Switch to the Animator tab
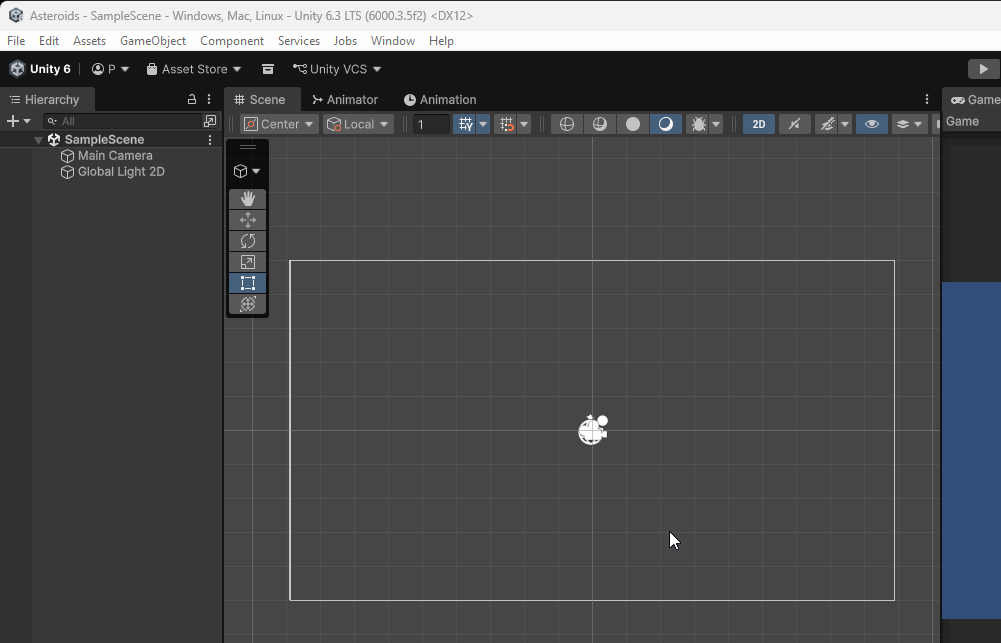 345,100
